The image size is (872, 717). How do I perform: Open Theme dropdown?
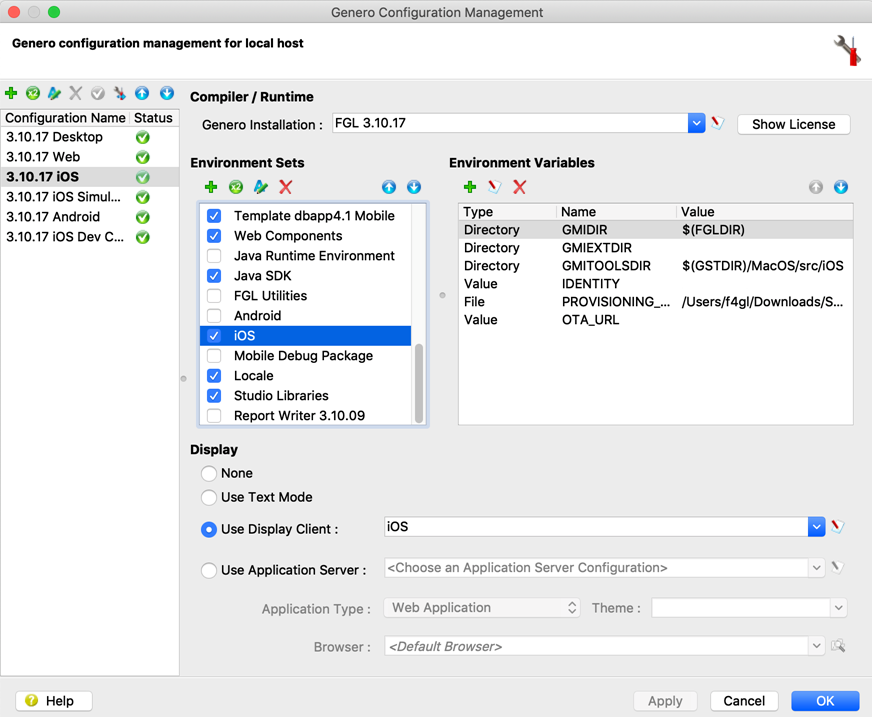[839, 607]
